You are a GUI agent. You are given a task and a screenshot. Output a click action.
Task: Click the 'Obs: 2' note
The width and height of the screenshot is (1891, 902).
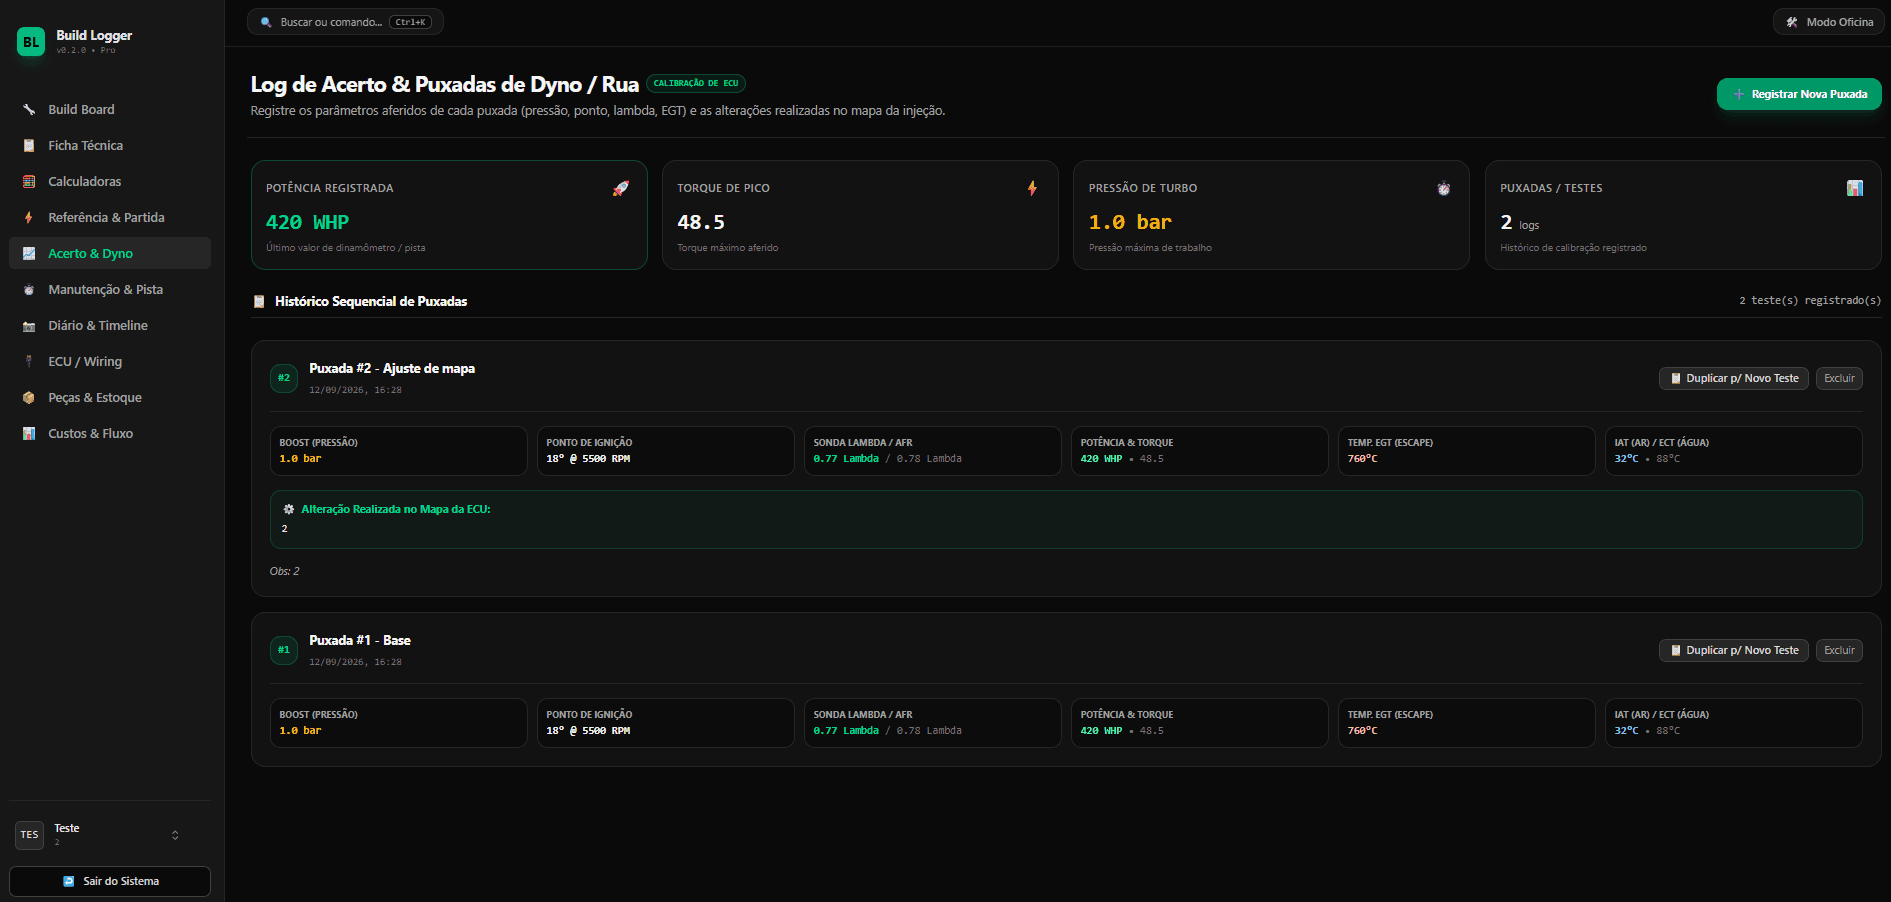pos(284,571)
